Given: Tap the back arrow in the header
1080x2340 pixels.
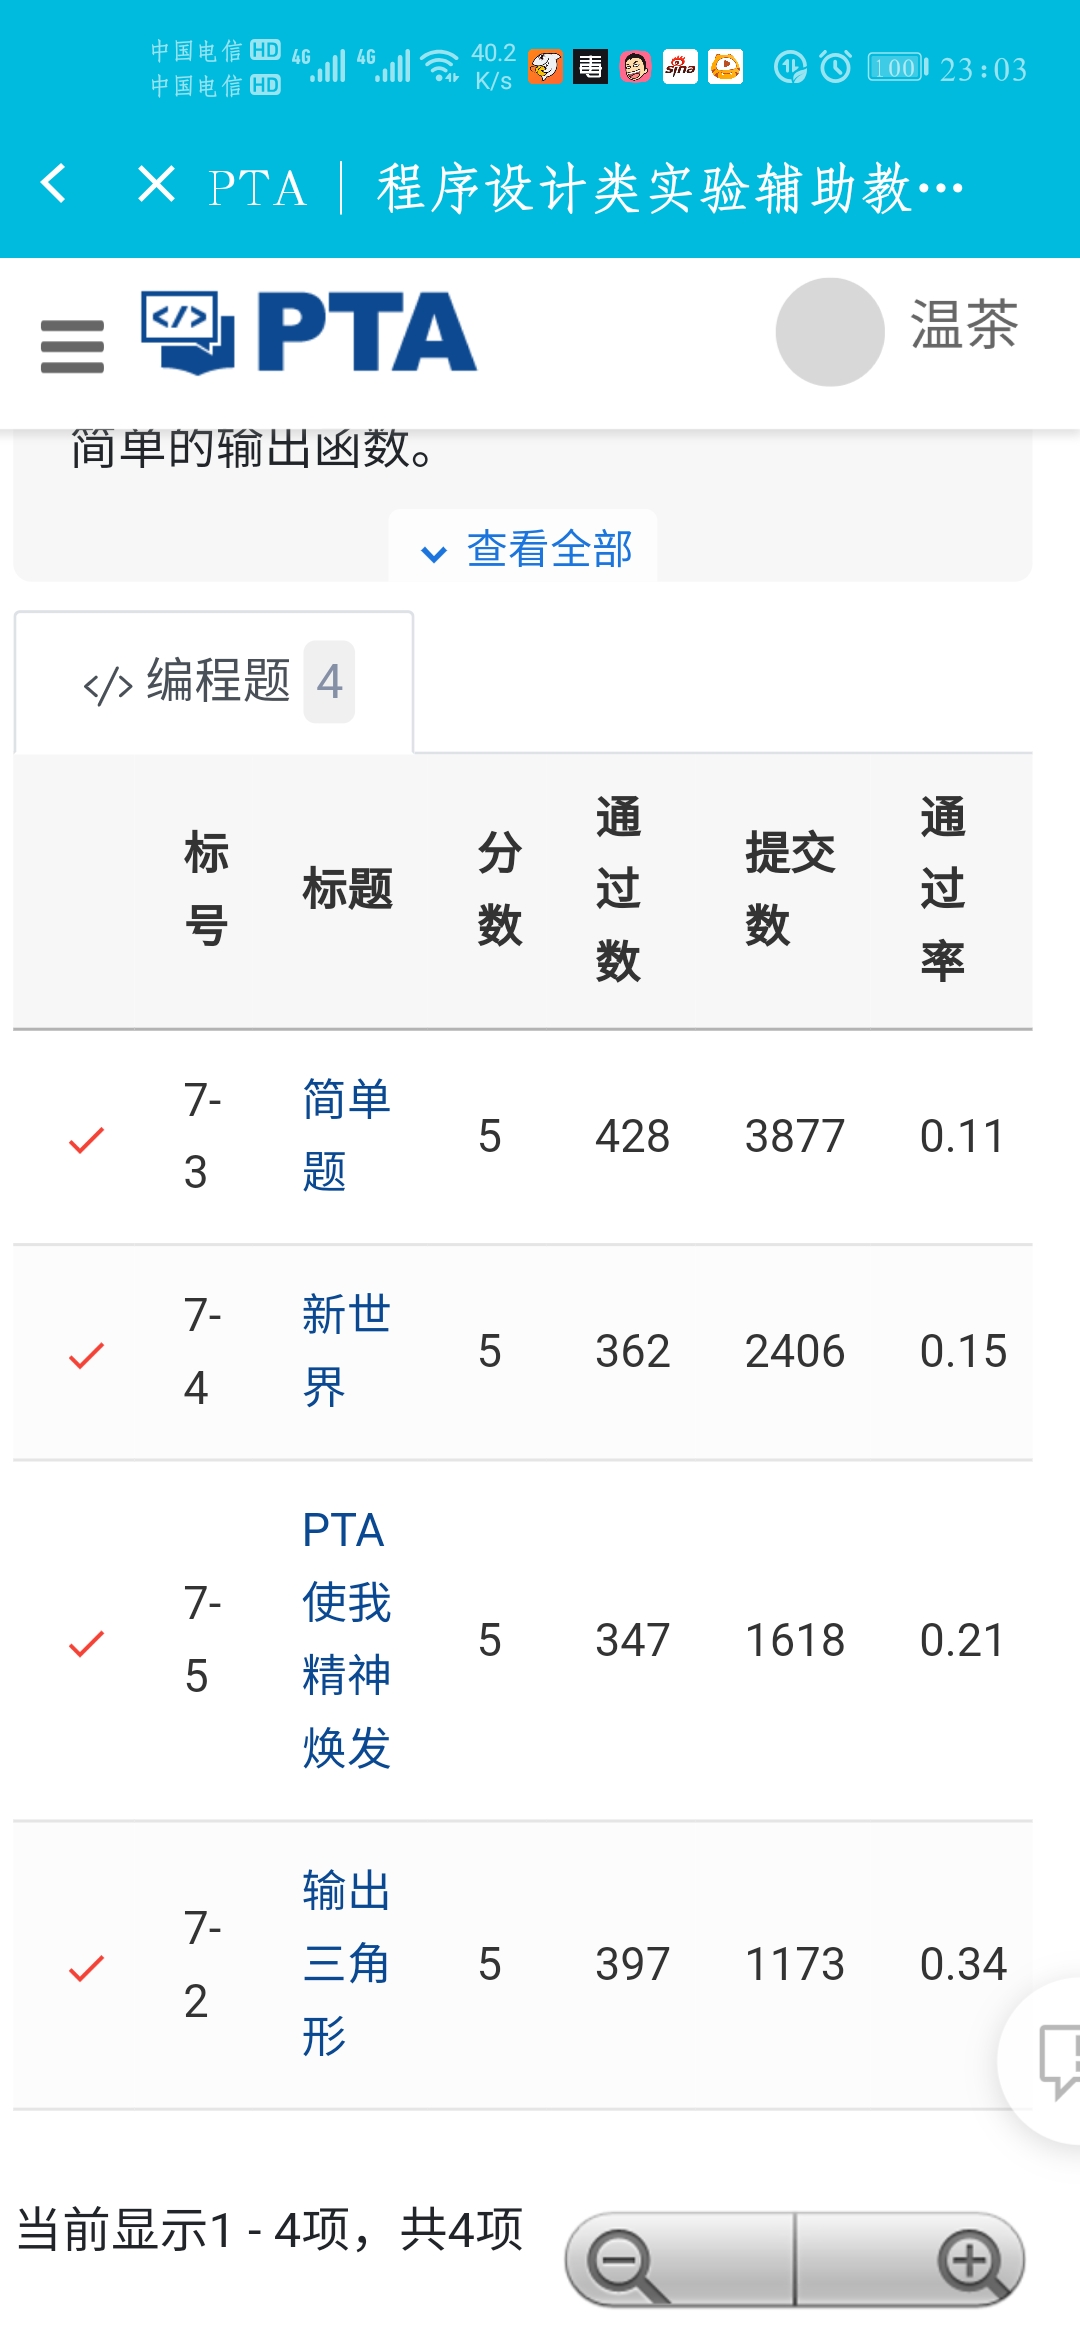Looking at the screenshot, I should tap(54, 185).
